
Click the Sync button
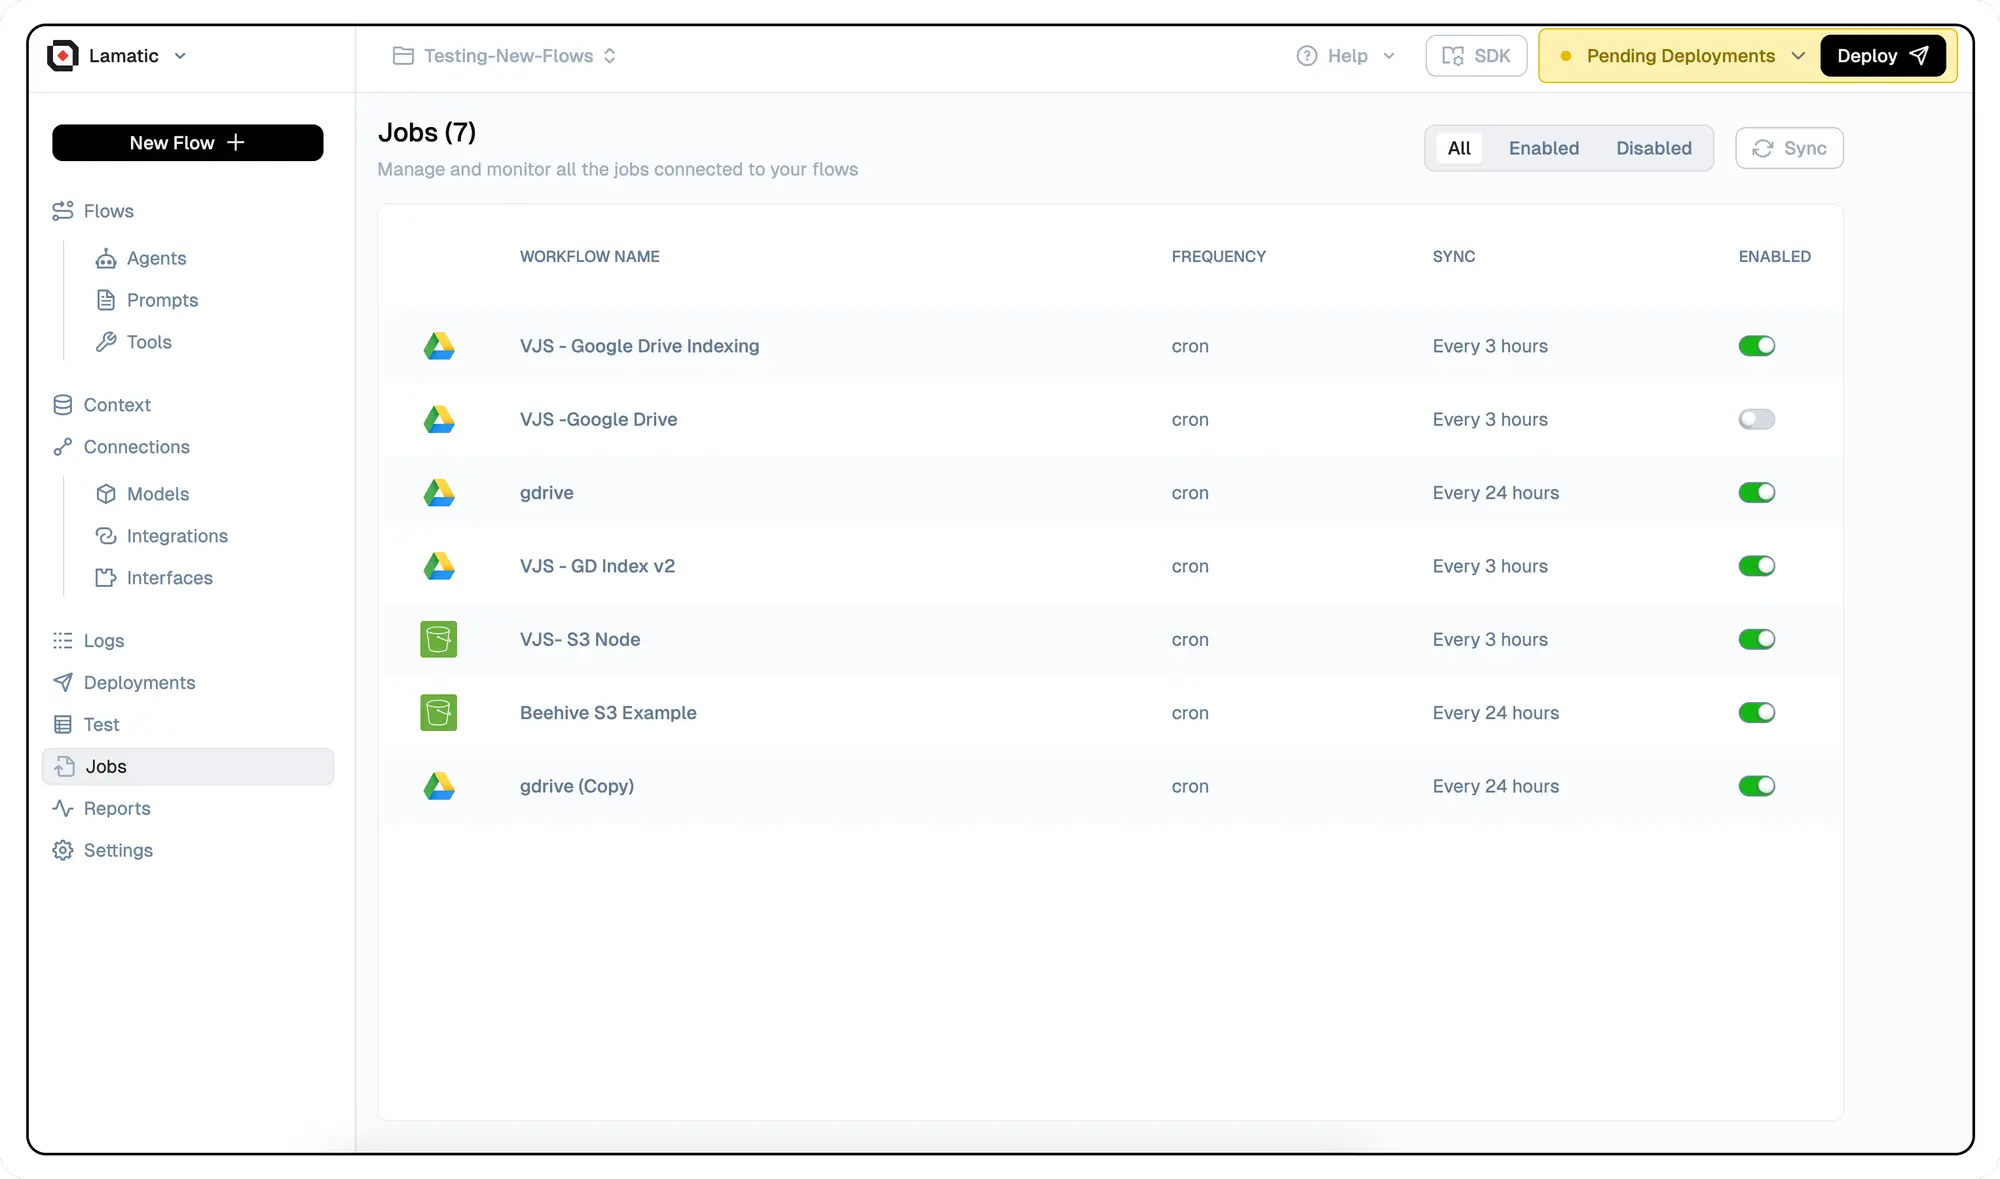pos(1789,148)
